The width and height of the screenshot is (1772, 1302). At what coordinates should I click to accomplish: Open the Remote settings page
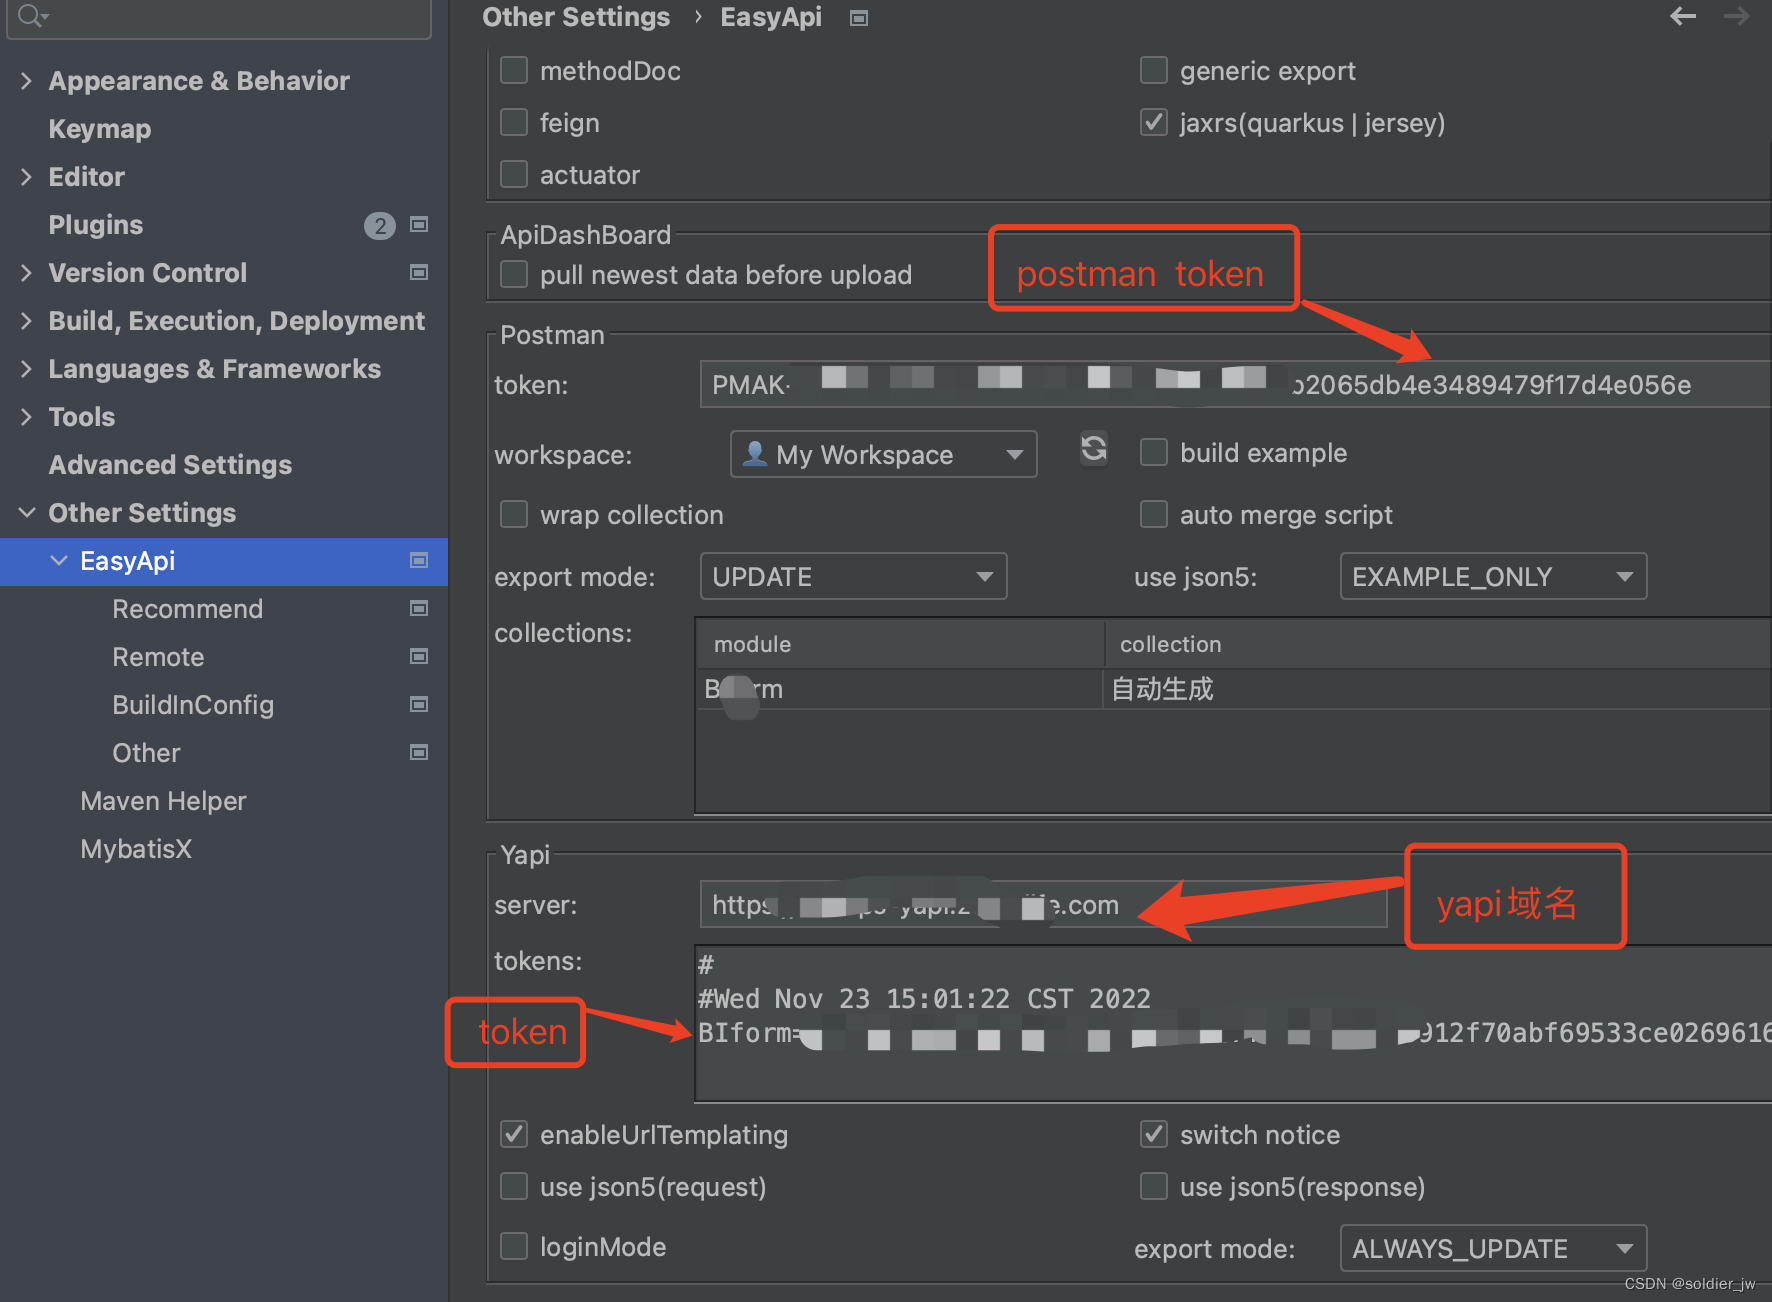[158, 657]
